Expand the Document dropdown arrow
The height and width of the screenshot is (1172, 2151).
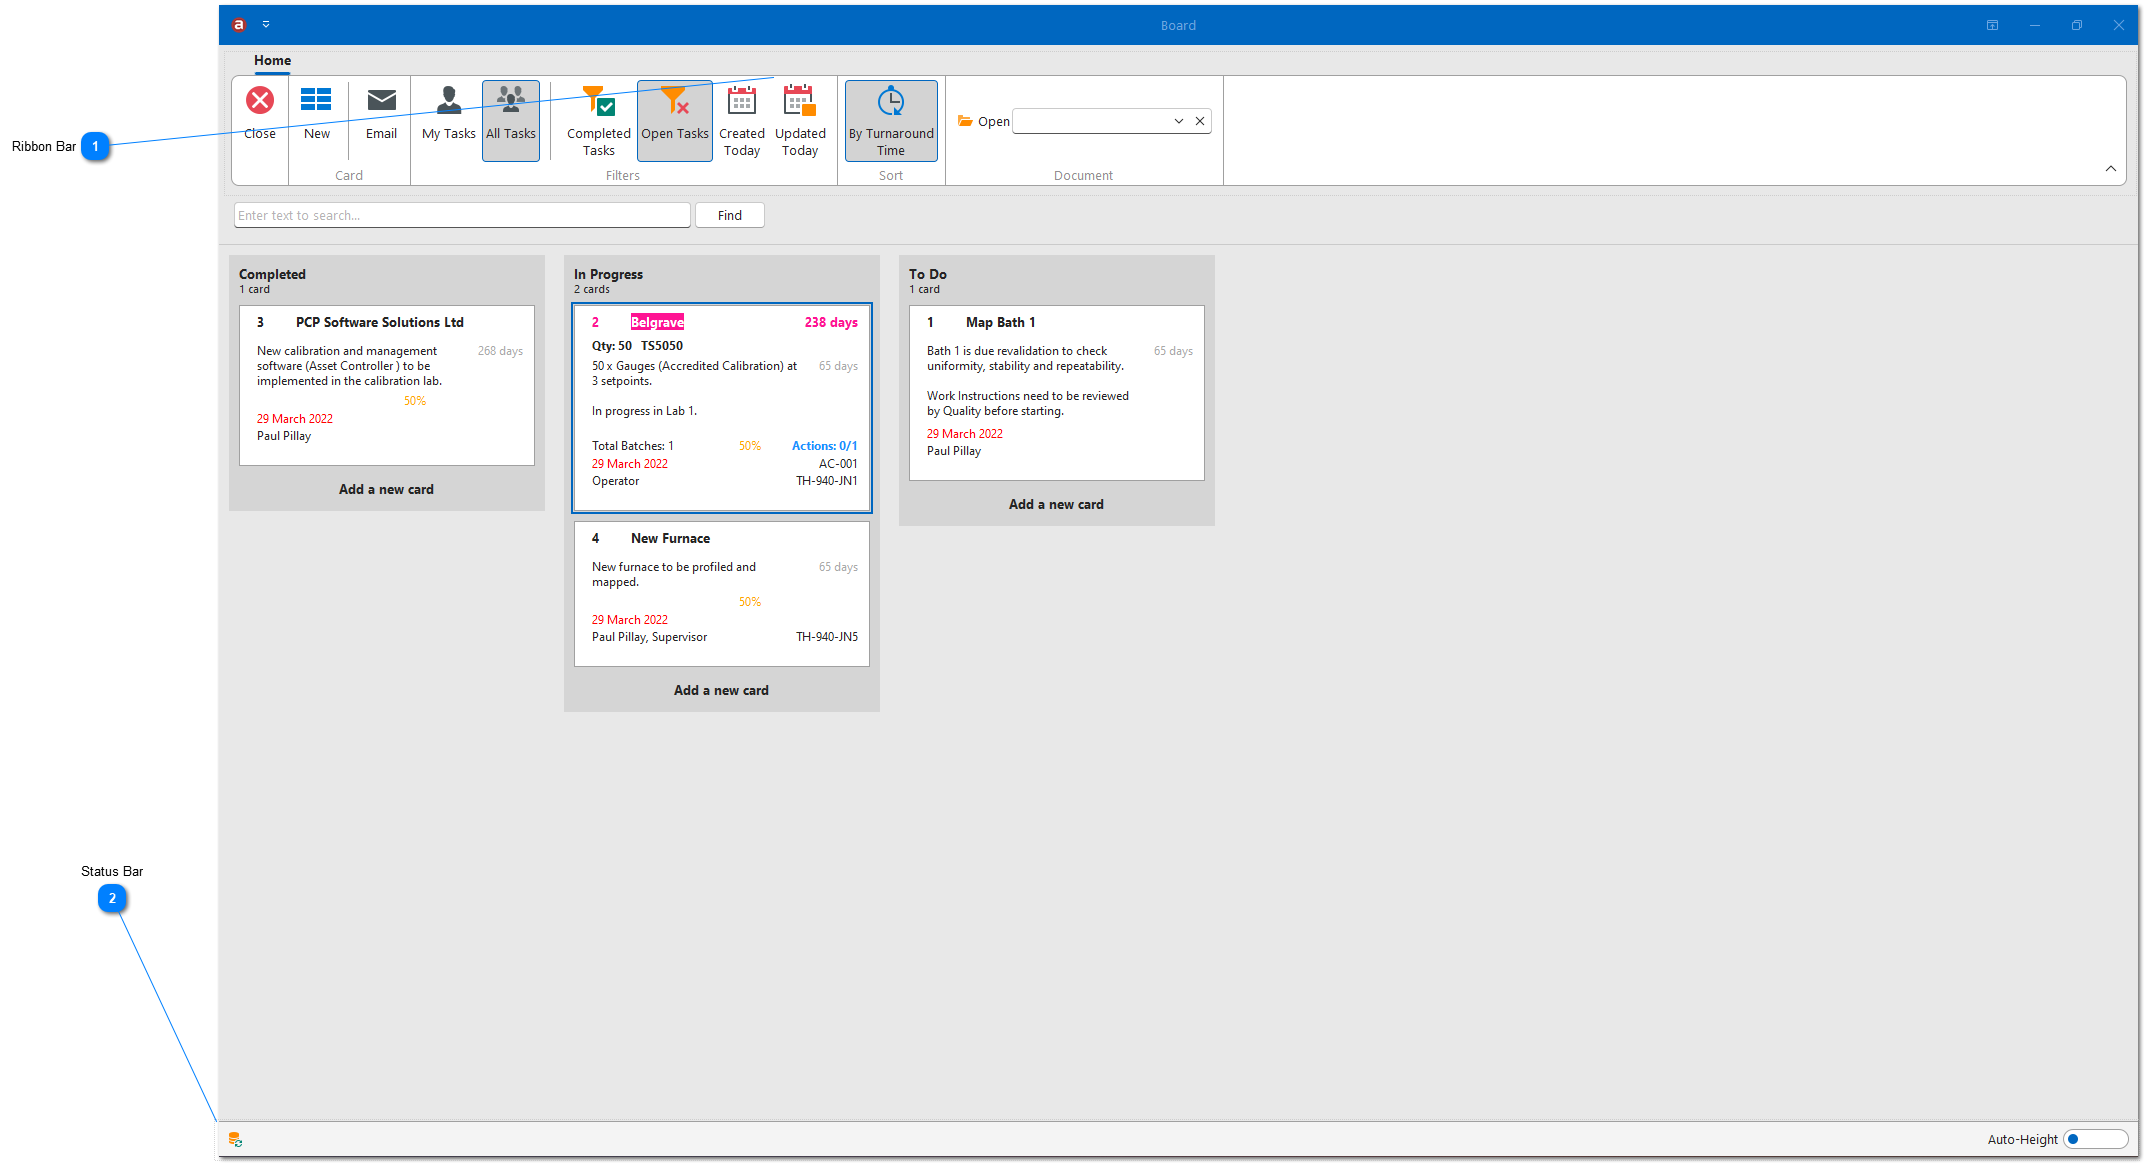[1178, 121]
